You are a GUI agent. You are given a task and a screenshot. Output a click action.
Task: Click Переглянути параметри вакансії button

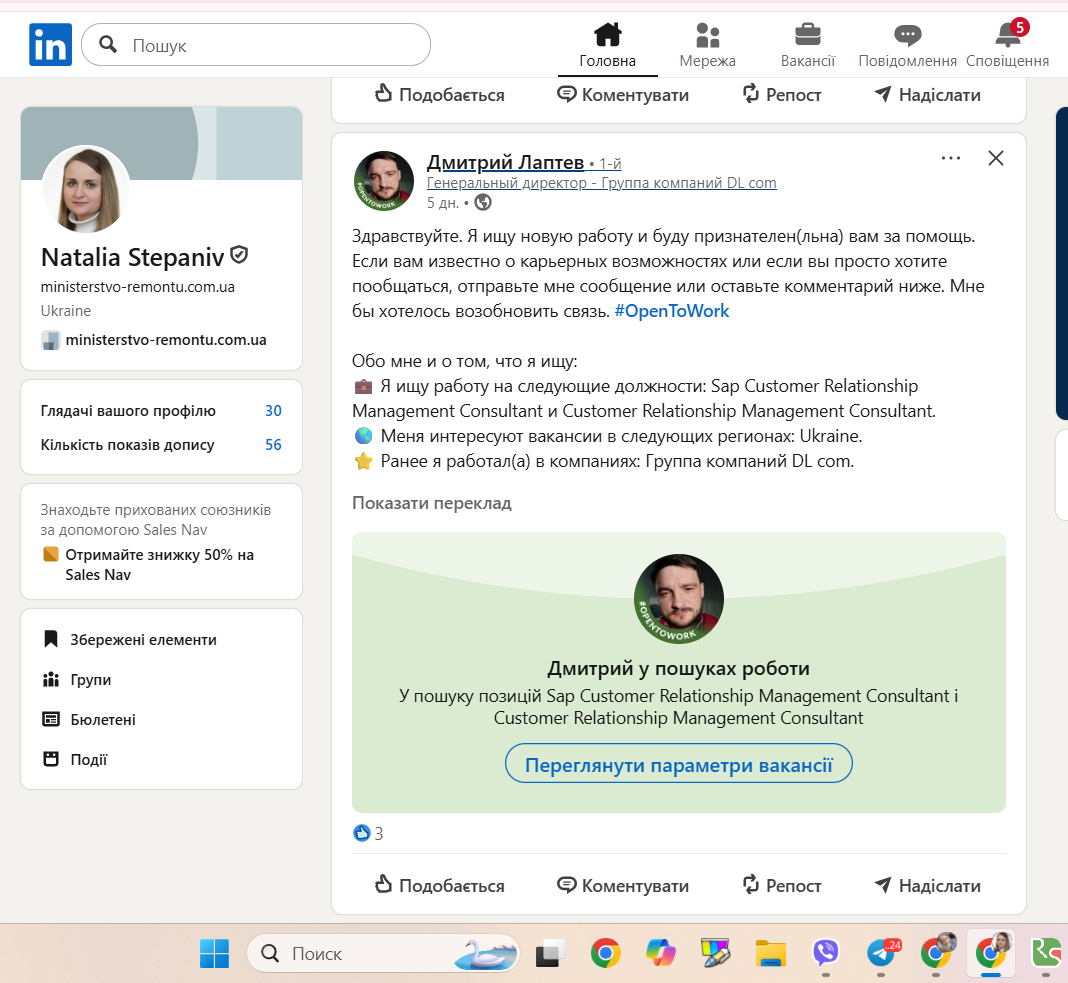click(x=678, y=763)
